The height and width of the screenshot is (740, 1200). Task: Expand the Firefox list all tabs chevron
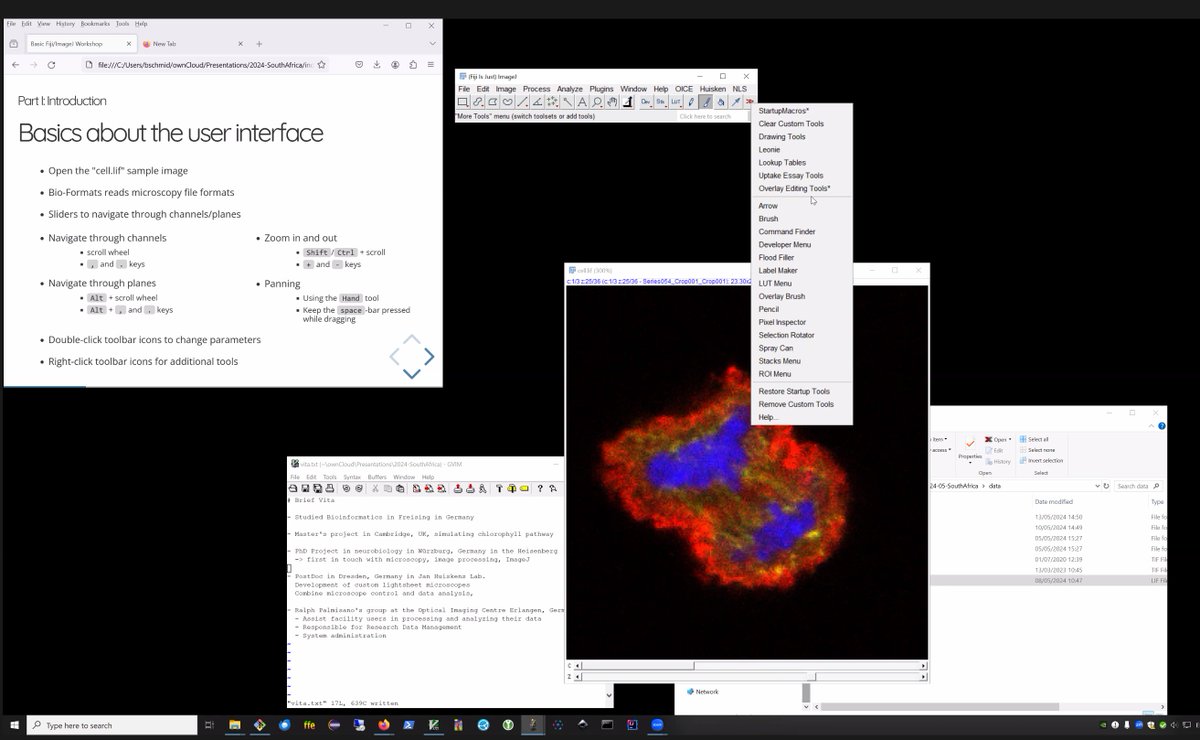(432, 44)
